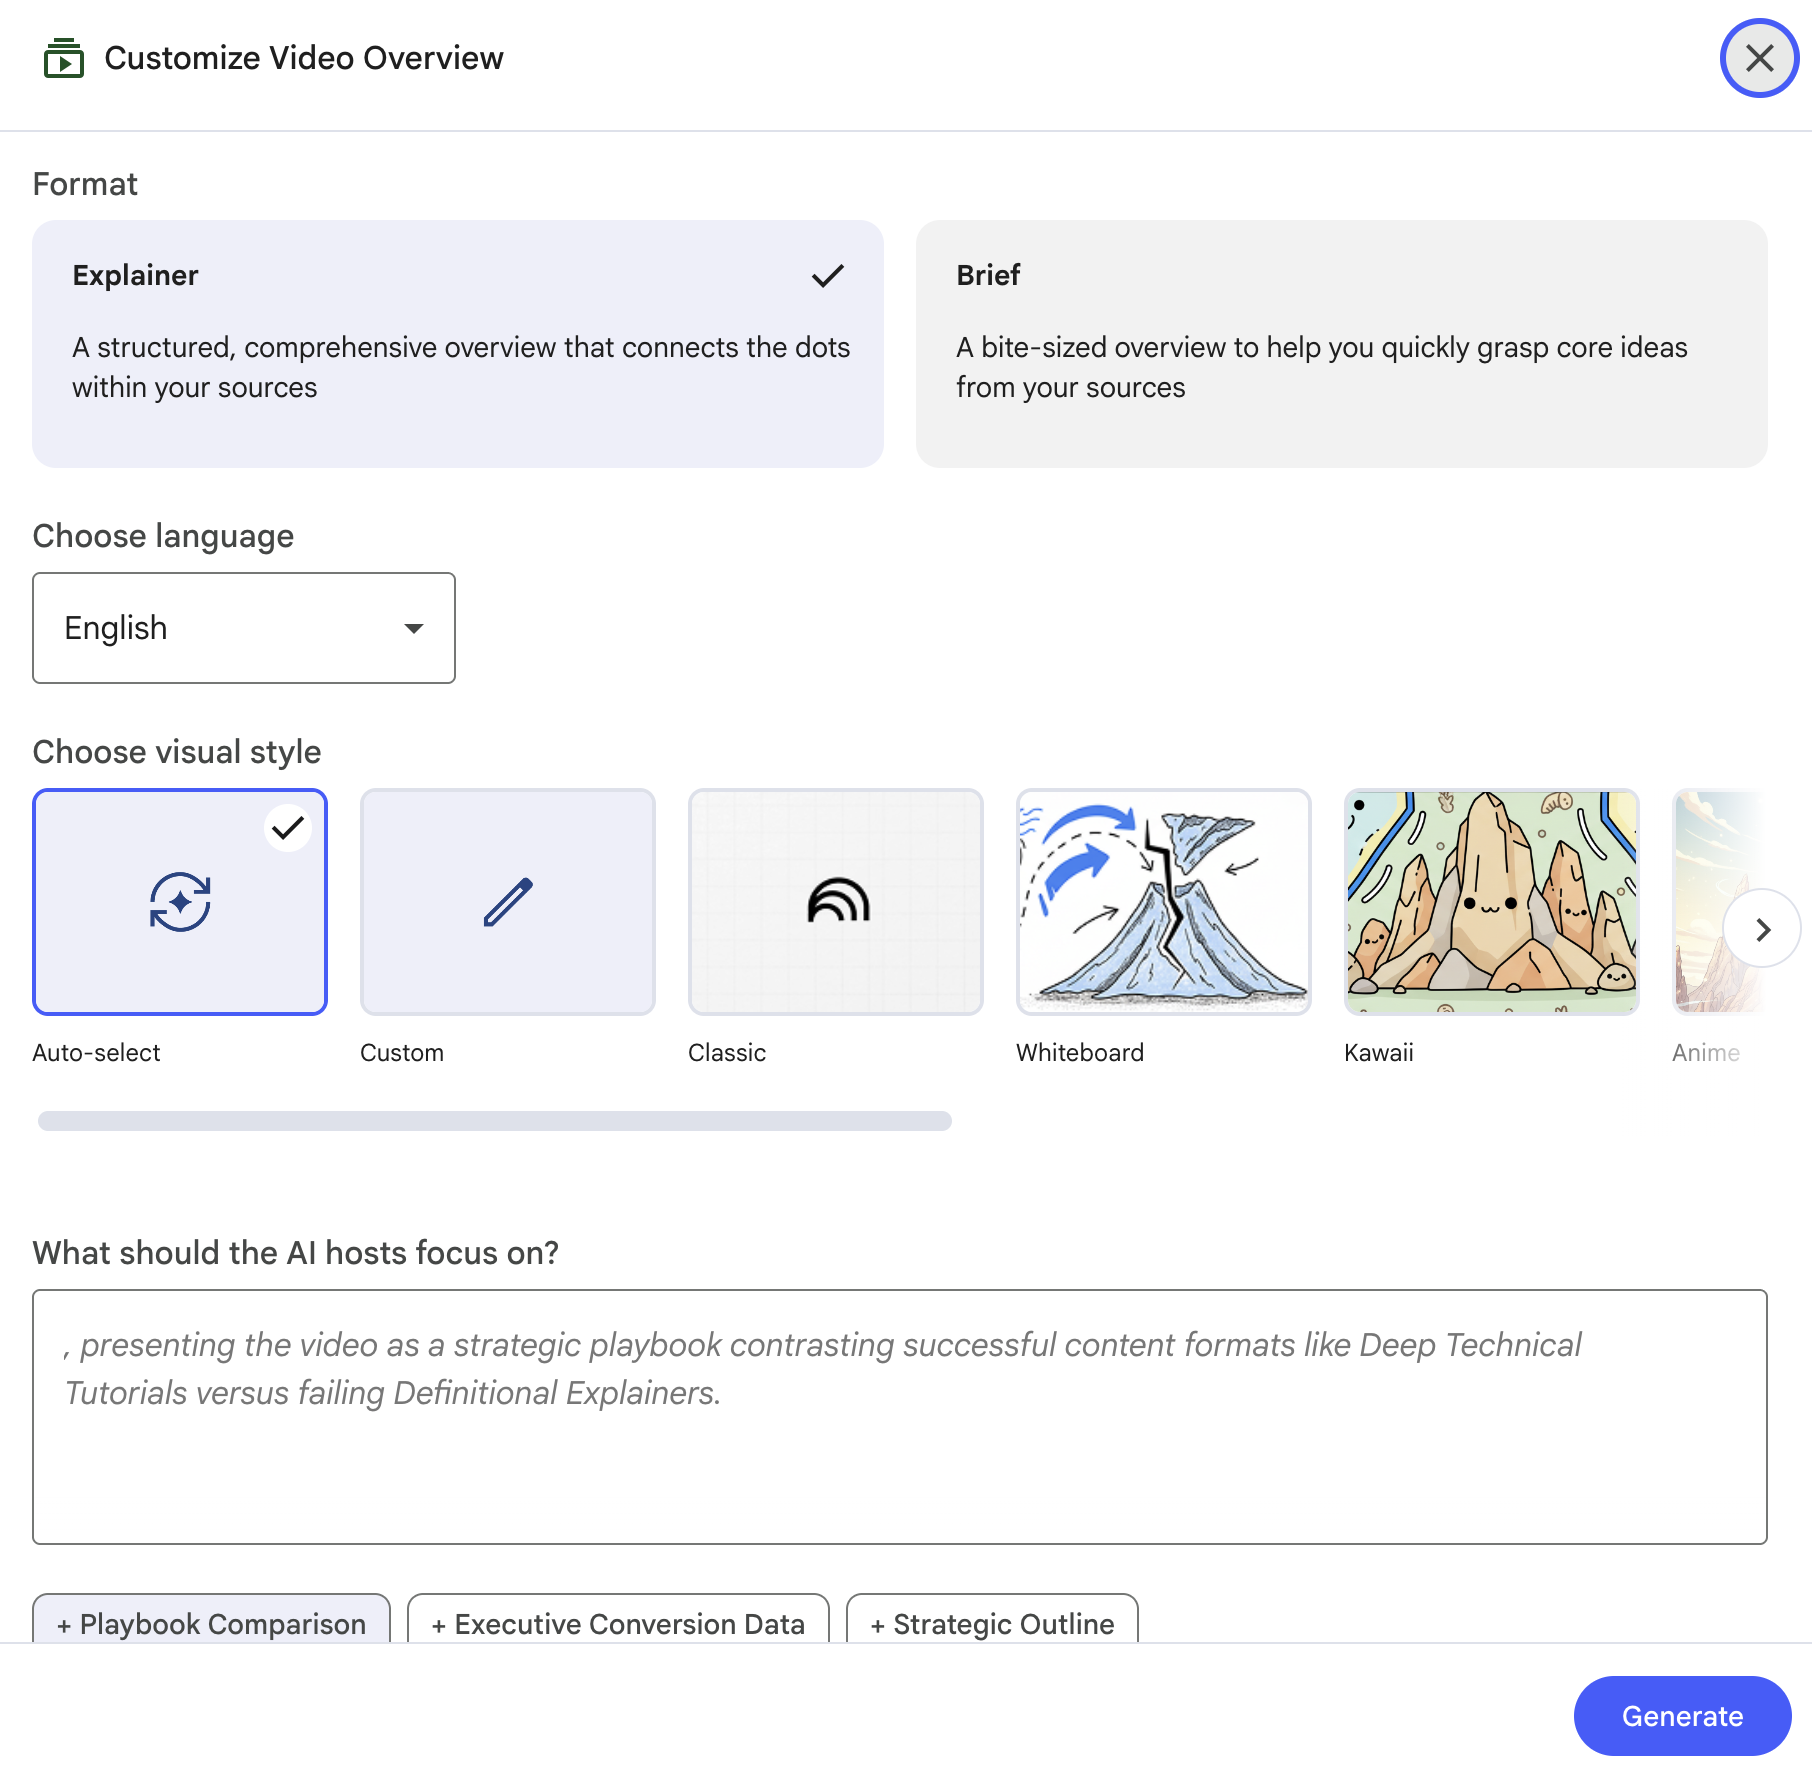The width and height of the screenshot is (1812, 1772).
Task: Click the Video Overview header icon
Action: (64, 58)
